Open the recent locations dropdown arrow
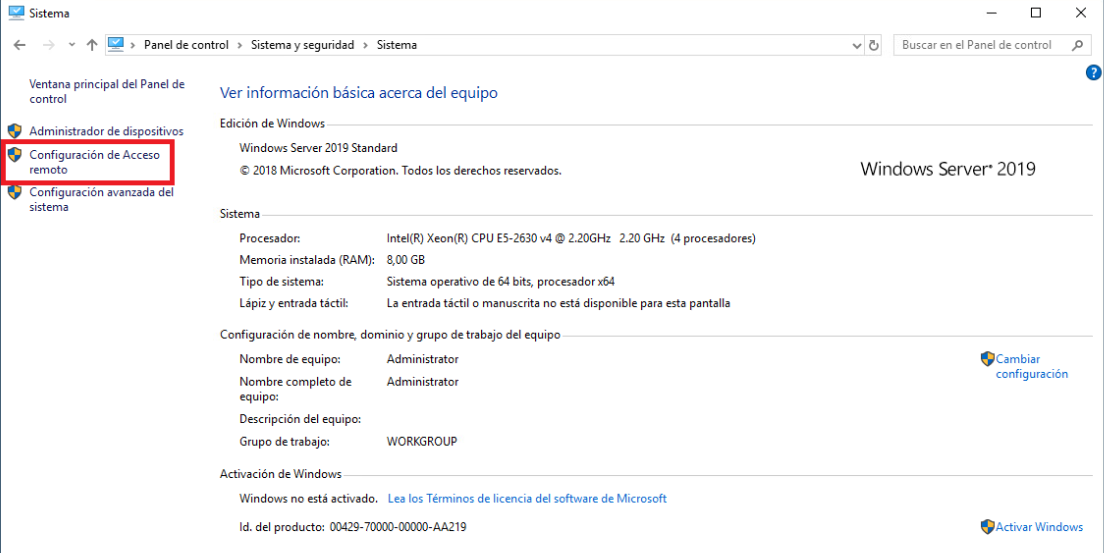Viewport: 1104px width, 553px height. [x=71, y=45]
